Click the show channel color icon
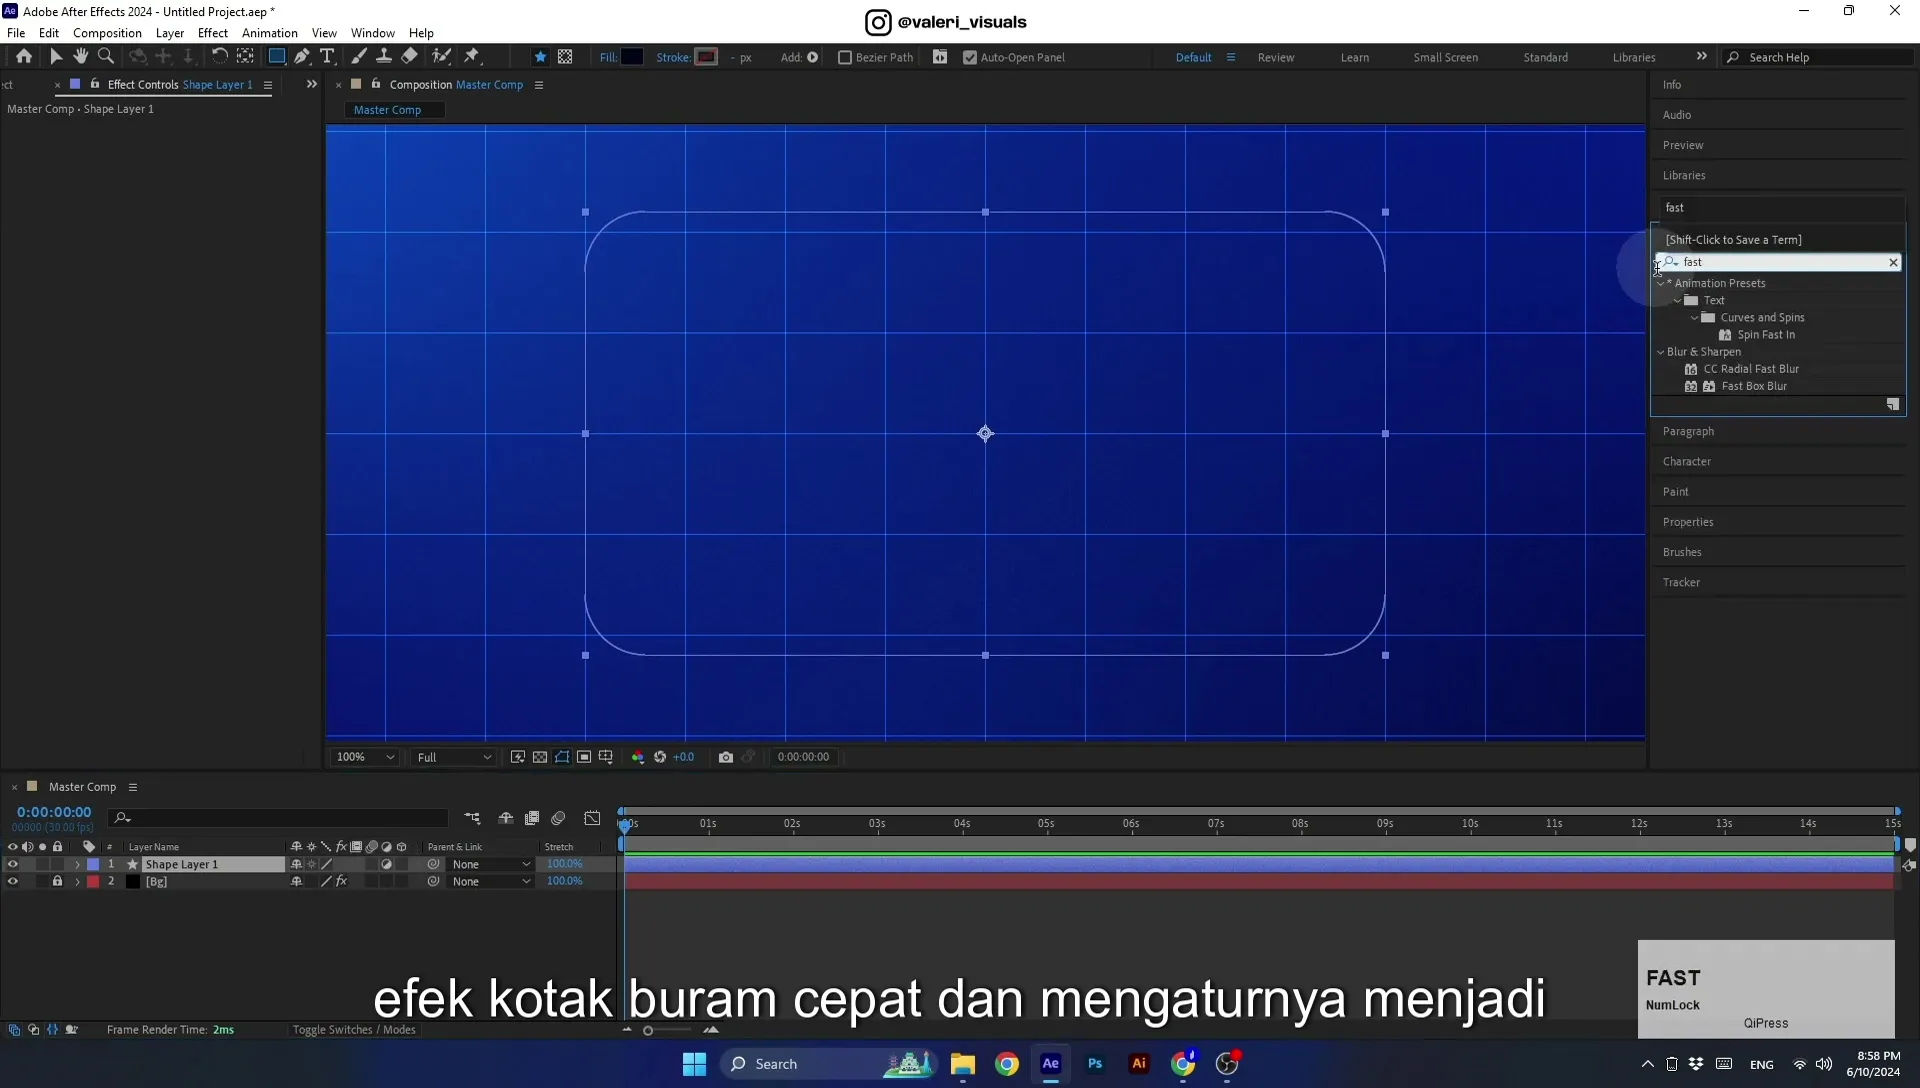1920x1088 pixels. tap(638, 757)
